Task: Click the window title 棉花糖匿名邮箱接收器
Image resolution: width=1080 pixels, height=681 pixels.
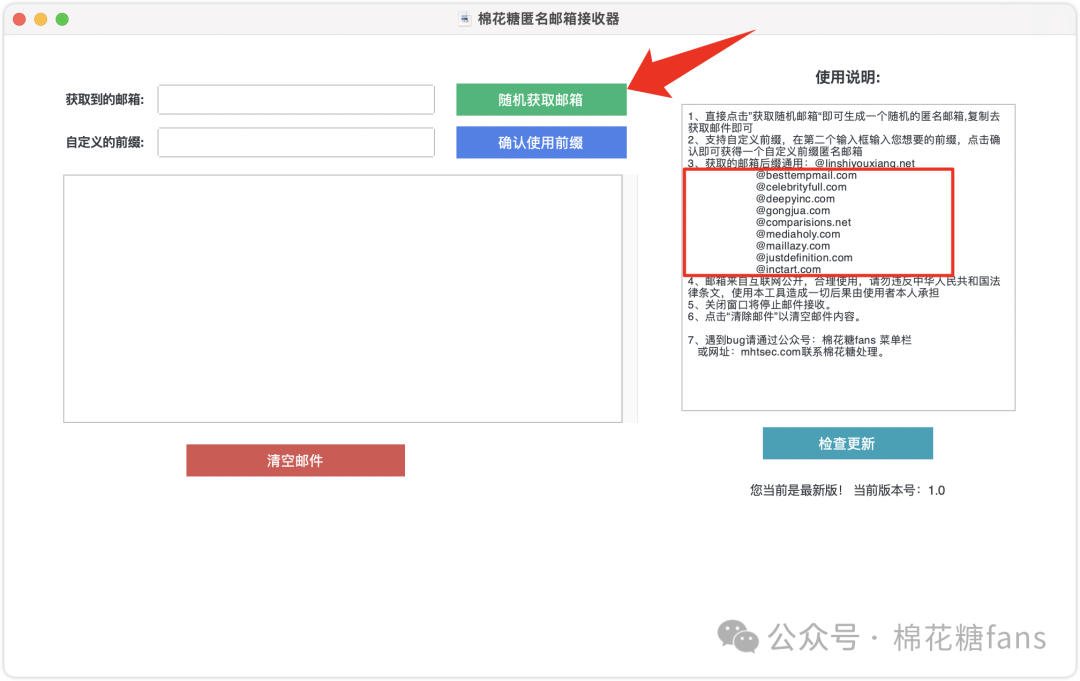Action: point(545,17)
